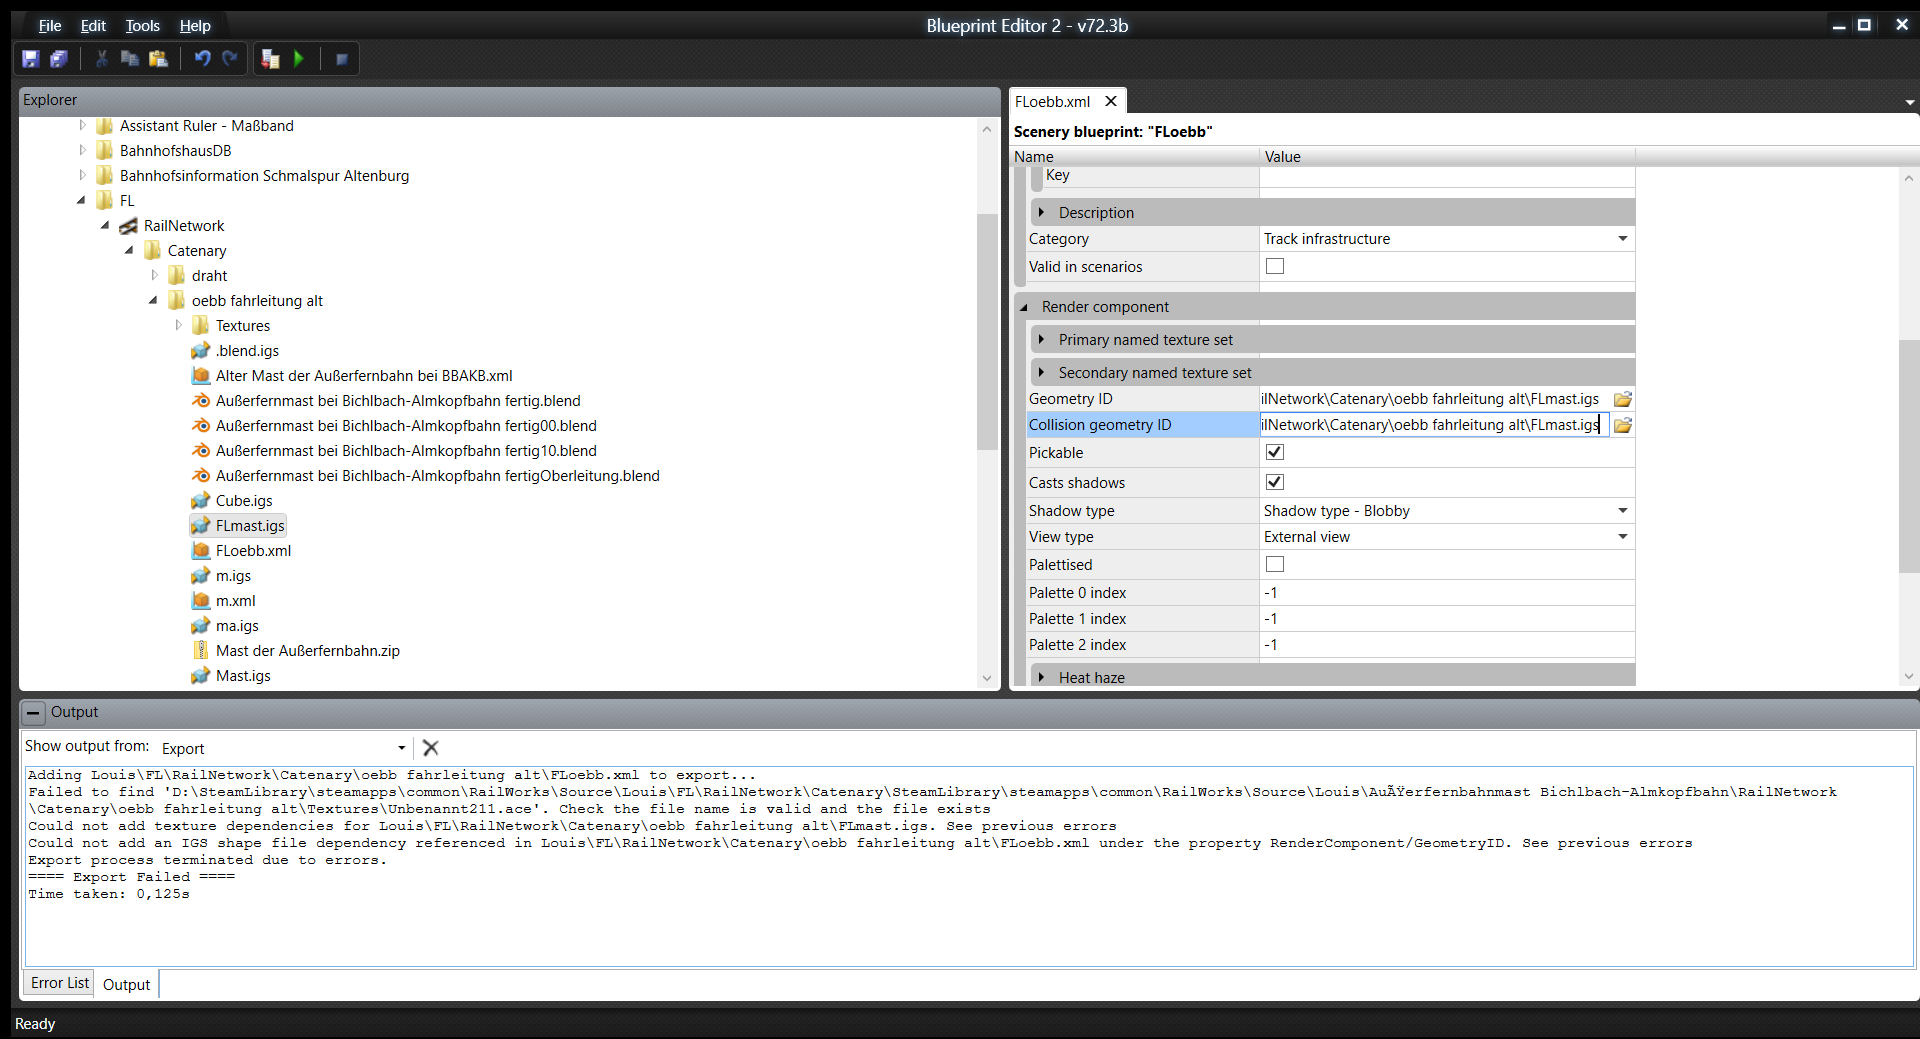The height and width of the screenshot is (1039, 1920).
Task: Browse for Geometry ID file
Action: 1623,399
